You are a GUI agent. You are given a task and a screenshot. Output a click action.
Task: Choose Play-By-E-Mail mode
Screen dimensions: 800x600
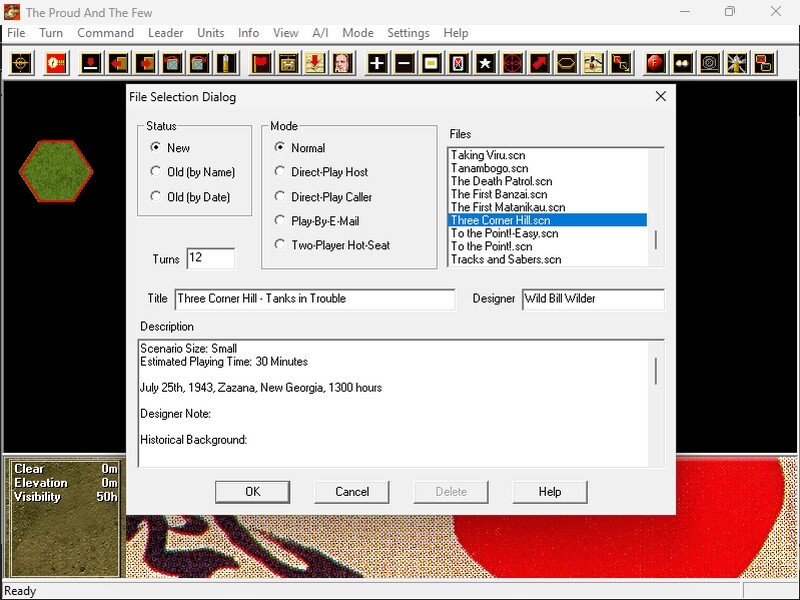(x=280, y=220)
